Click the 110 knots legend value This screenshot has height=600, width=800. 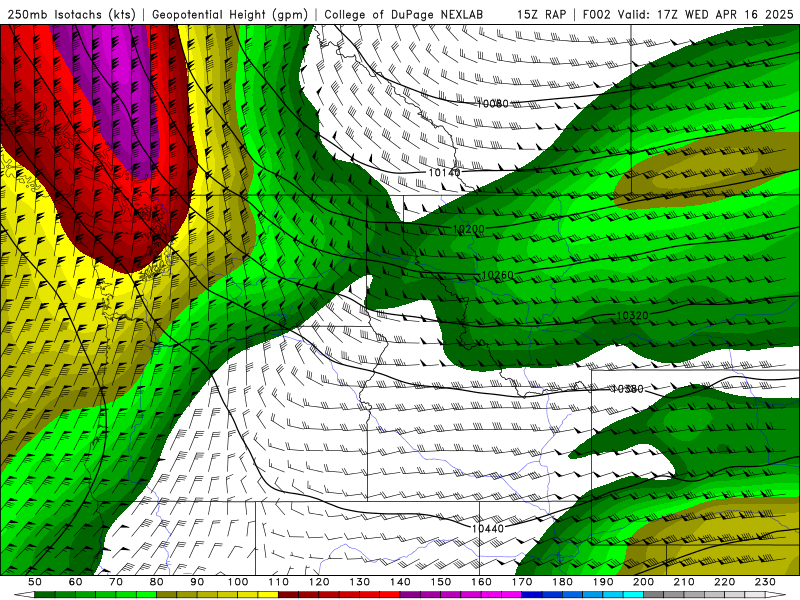coord(279,582)
